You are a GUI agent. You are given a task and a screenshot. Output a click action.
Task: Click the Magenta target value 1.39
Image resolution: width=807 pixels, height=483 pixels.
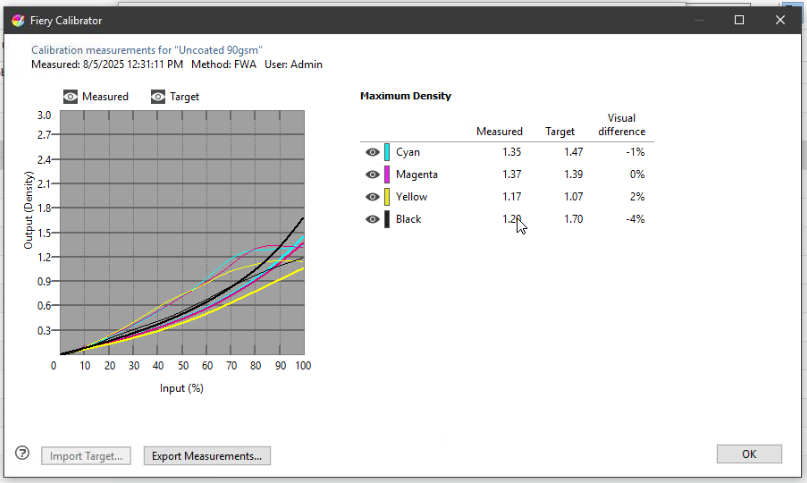coord(573,175)
